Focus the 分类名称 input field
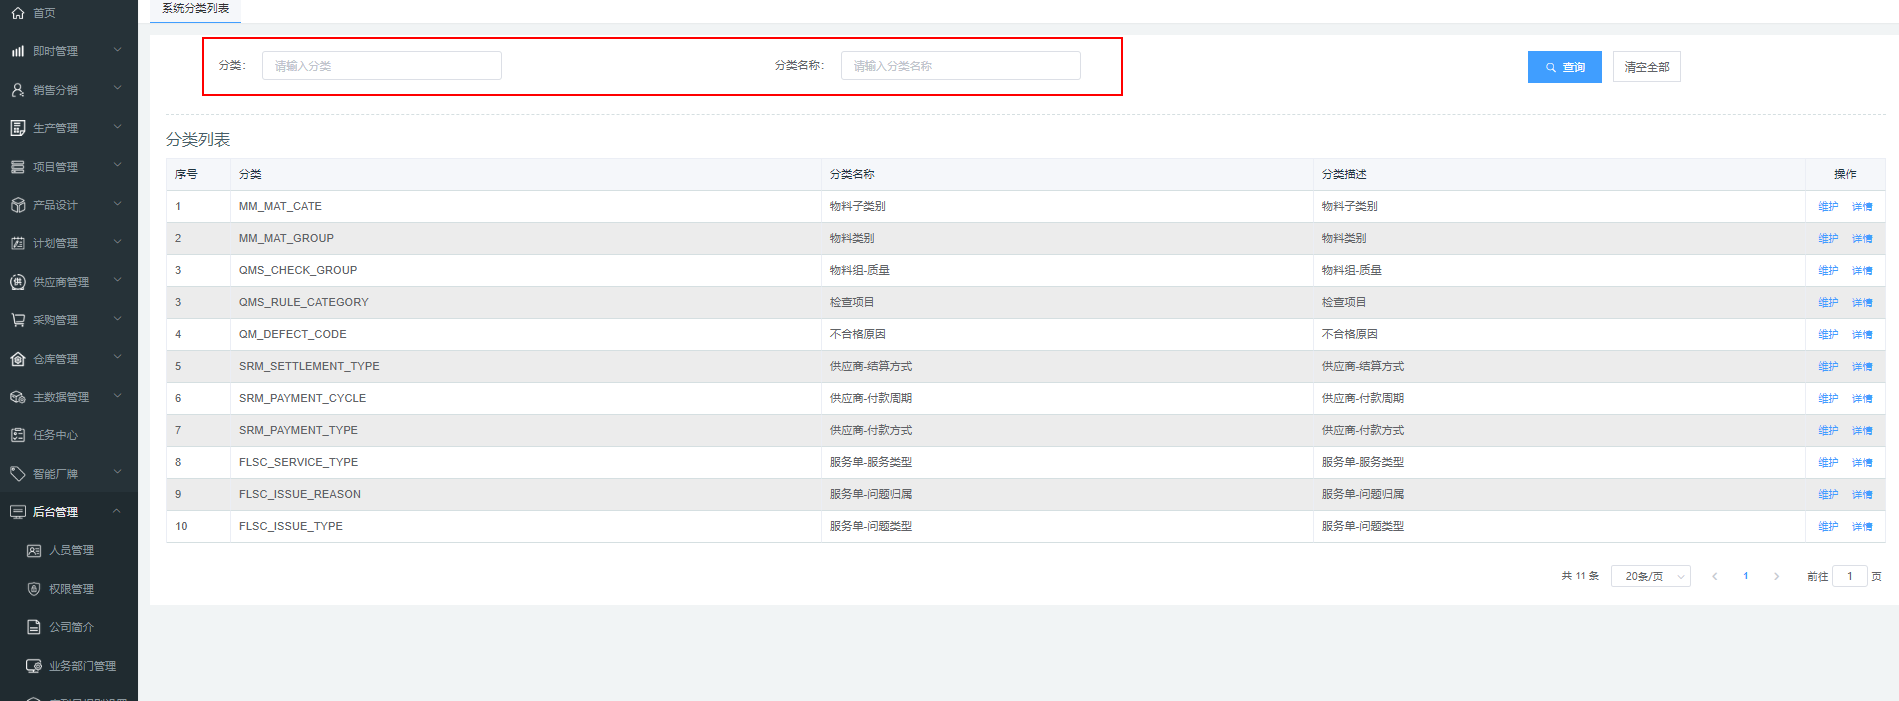The height and width of the screenshot is (701, 1899). (x=960, y=66)
